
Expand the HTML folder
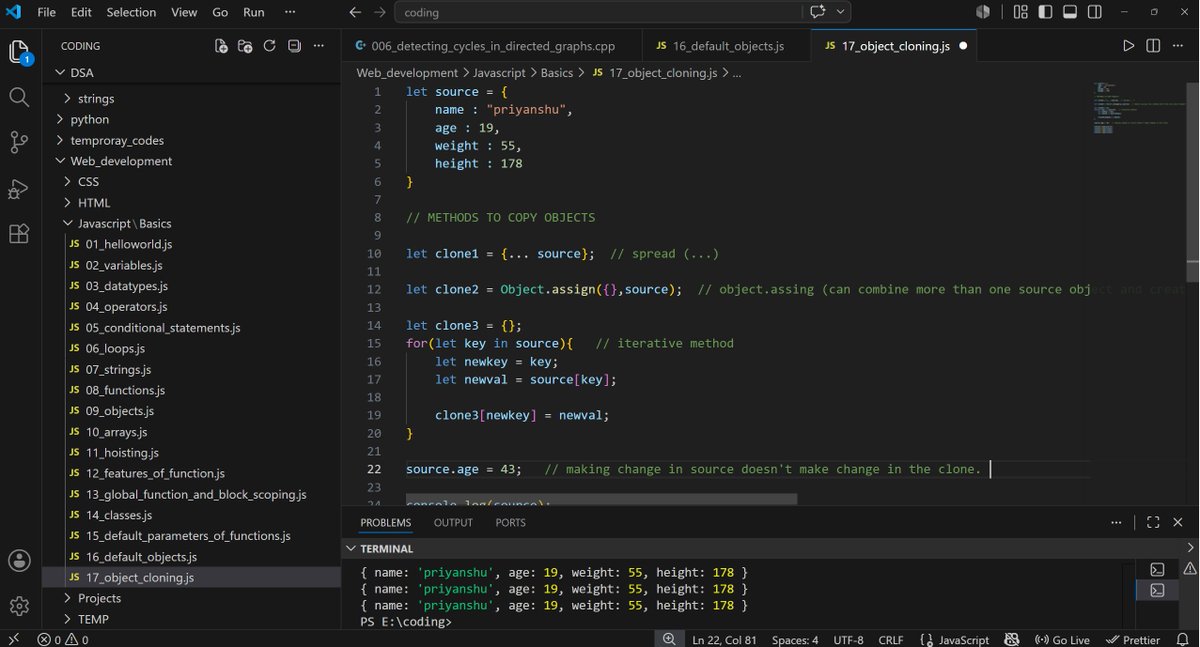click(94, 203)
